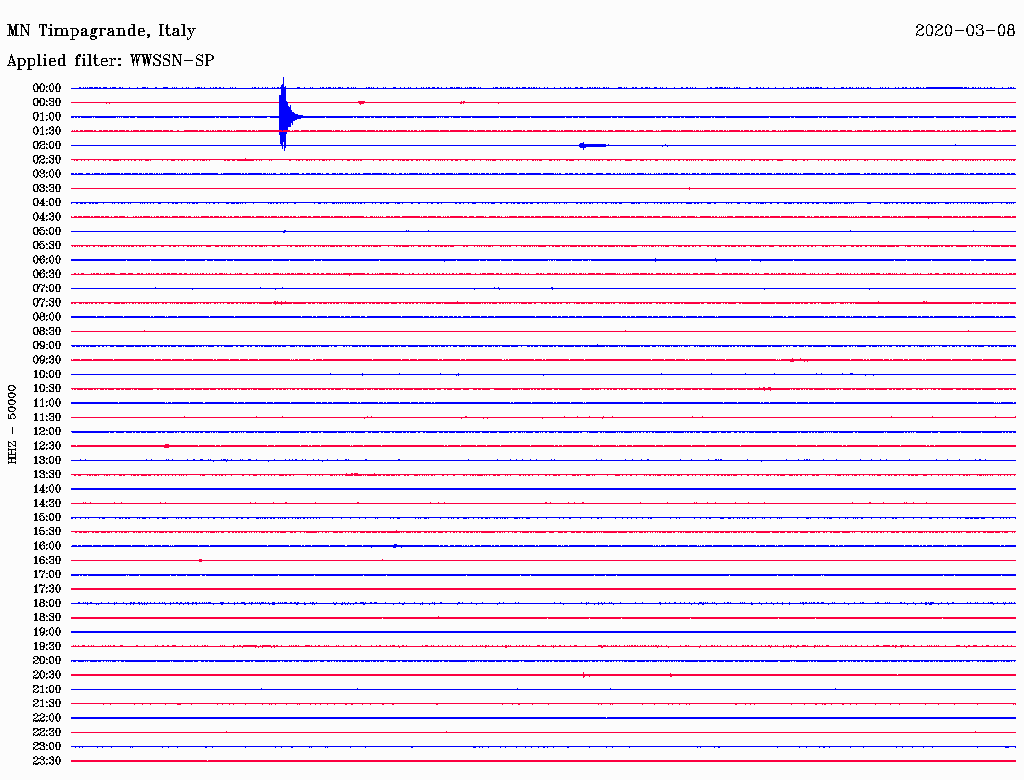Click the 18:00 noisy blue trace
This screenshot has height=780, width=1024.
click(x=543, y=603)
